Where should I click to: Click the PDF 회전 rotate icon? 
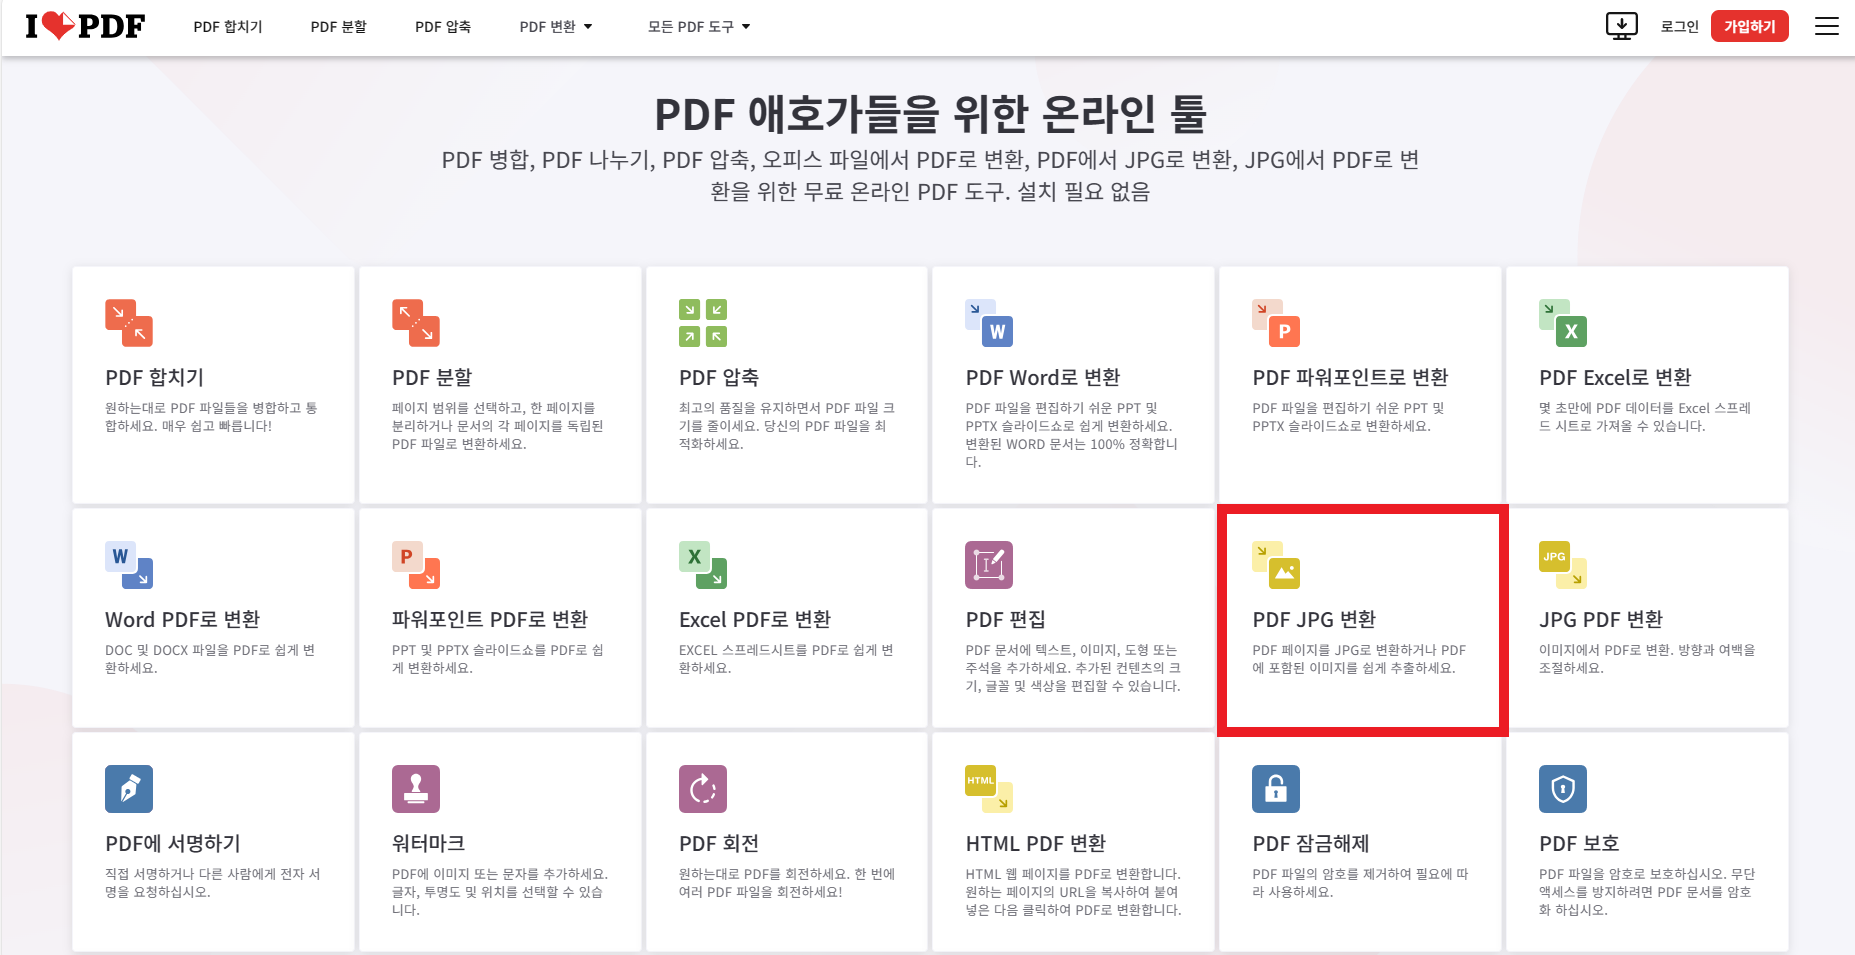coord(703,789)
